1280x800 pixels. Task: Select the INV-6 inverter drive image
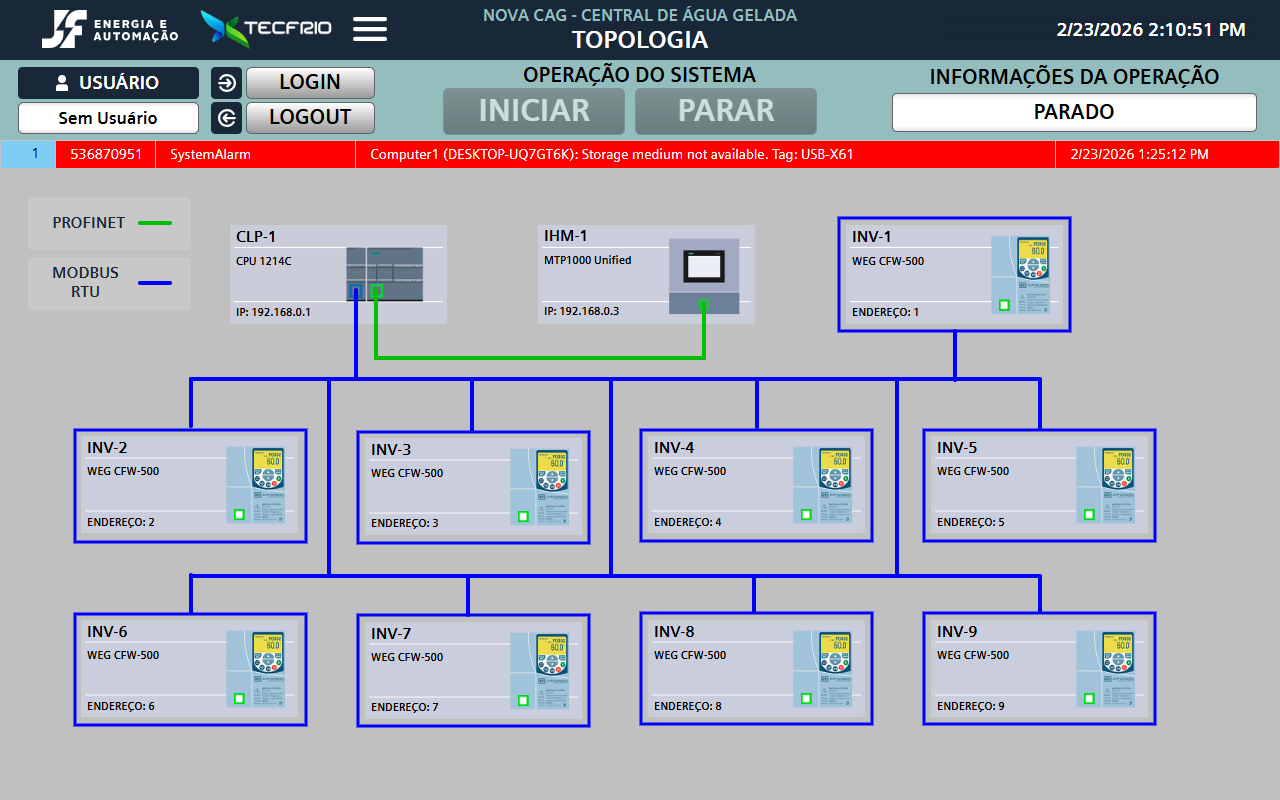(255, 669)
